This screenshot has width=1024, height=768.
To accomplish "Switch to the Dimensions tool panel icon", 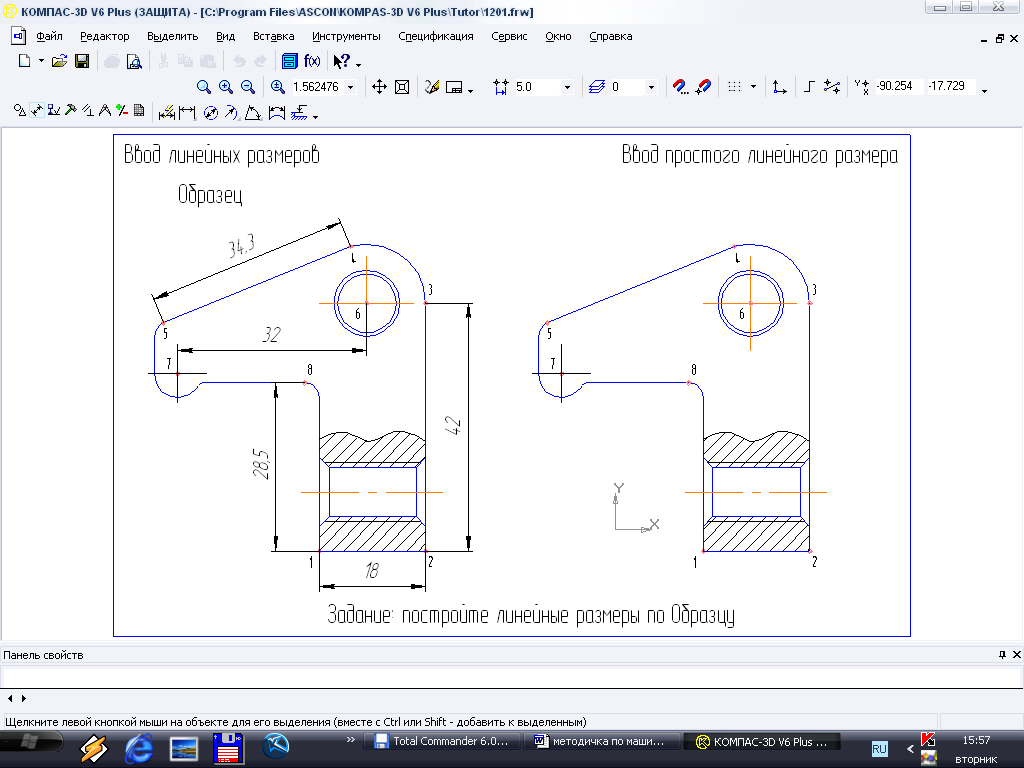I will 37,110.
